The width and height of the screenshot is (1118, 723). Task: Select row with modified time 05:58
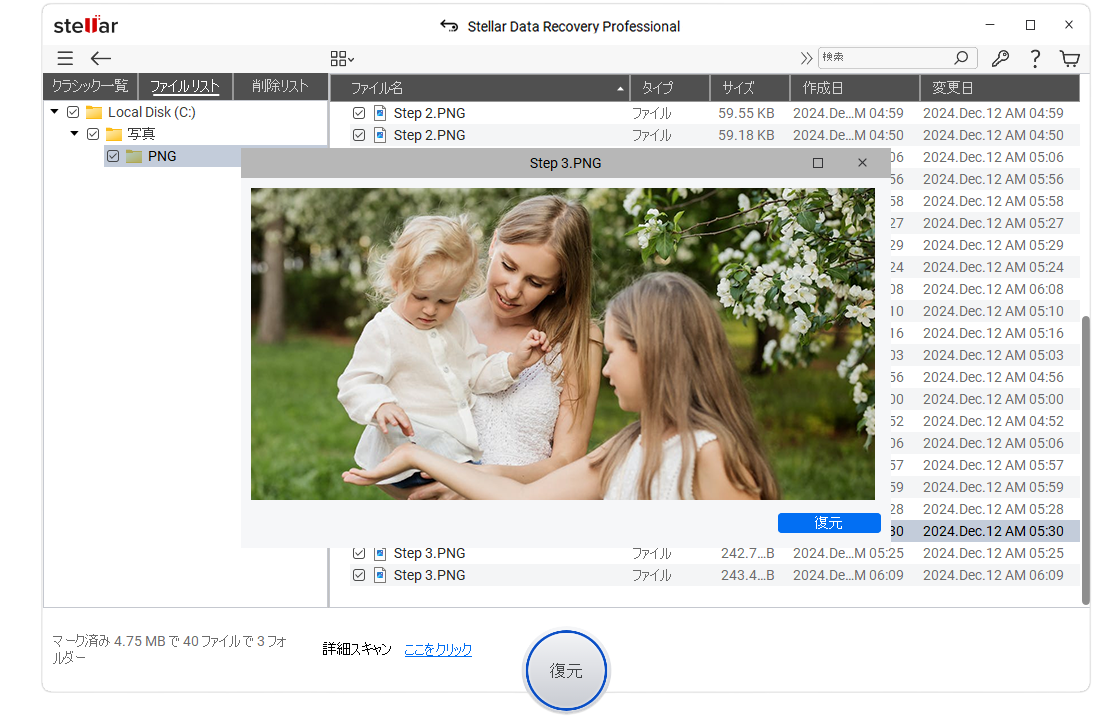985,201
